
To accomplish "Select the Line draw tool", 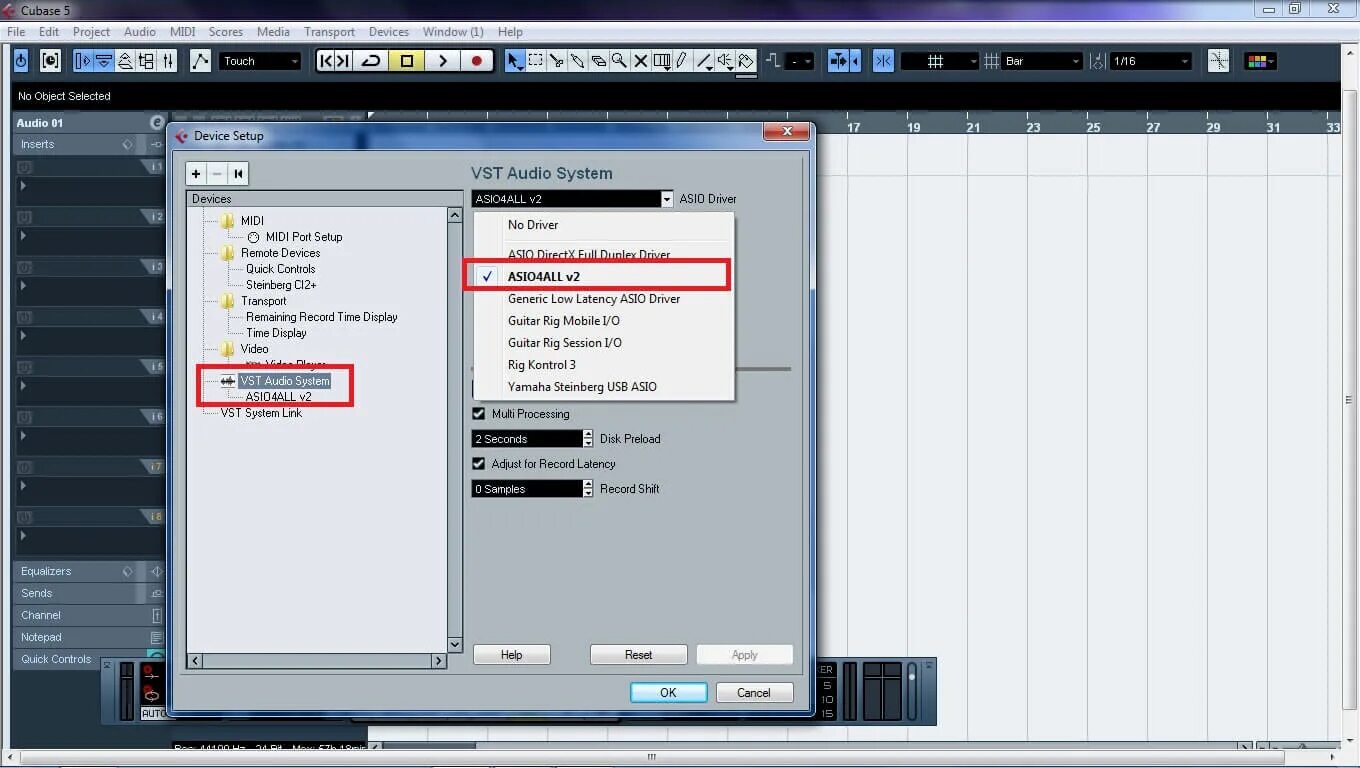I will coord(705,61).
